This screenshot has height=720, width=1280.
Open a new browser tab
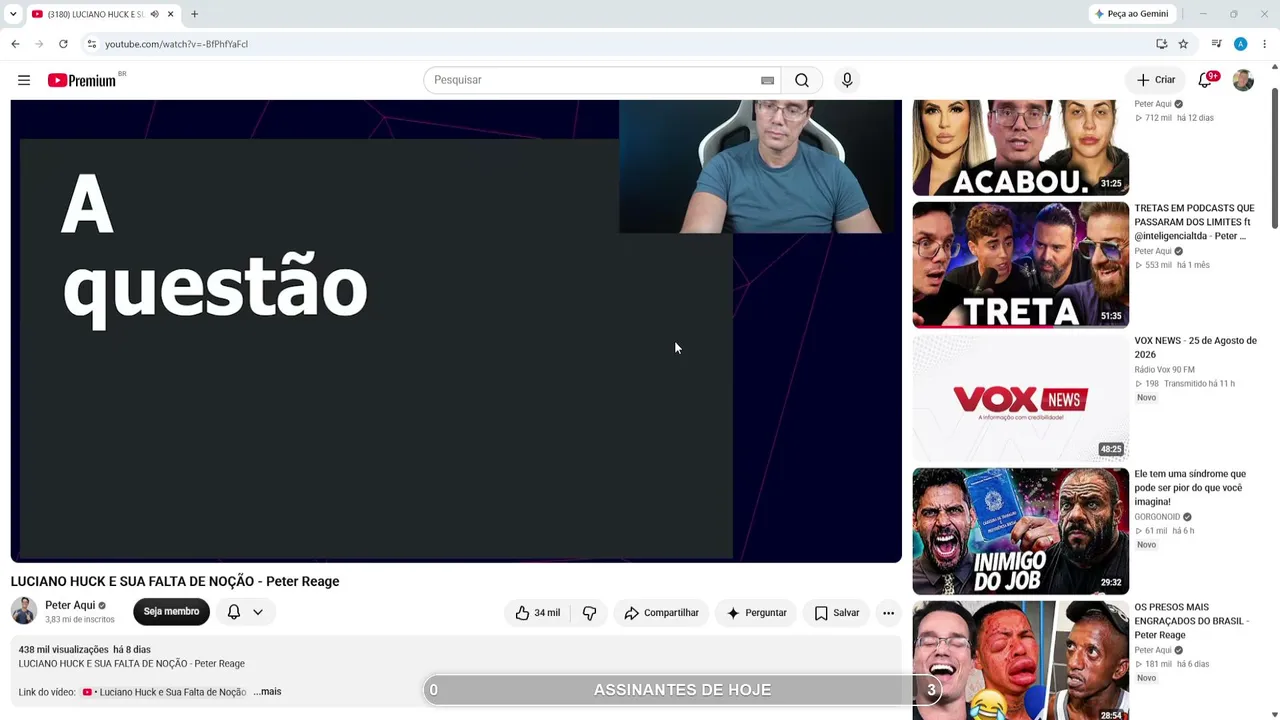pos(194,14)
